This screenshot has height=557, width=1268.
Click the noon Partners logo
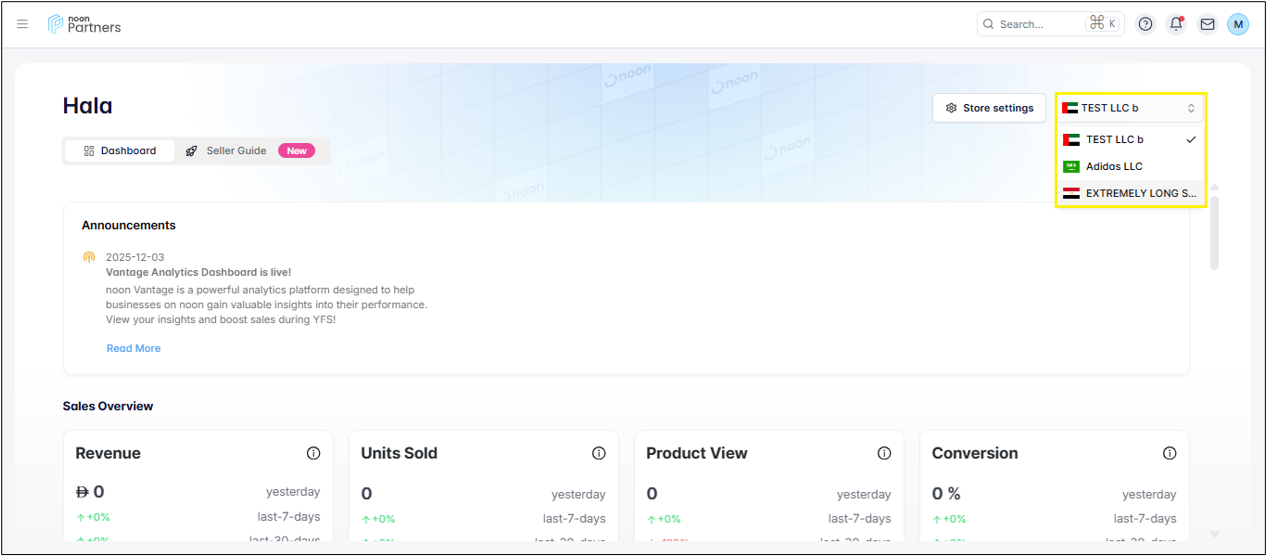[x=84, y=24]
